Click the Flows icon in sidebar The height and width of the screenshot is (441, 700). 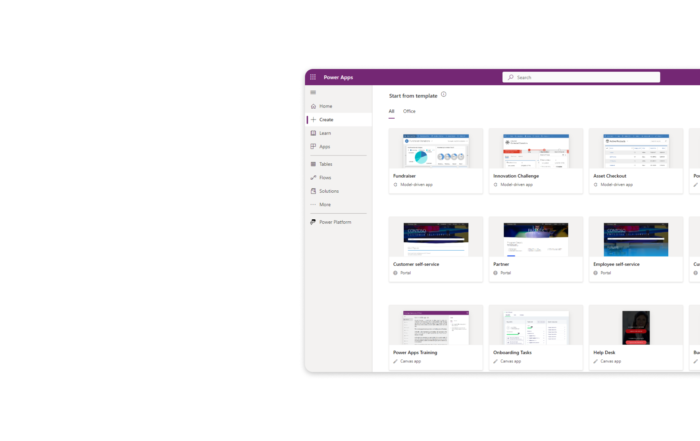[x=313, y=178]
